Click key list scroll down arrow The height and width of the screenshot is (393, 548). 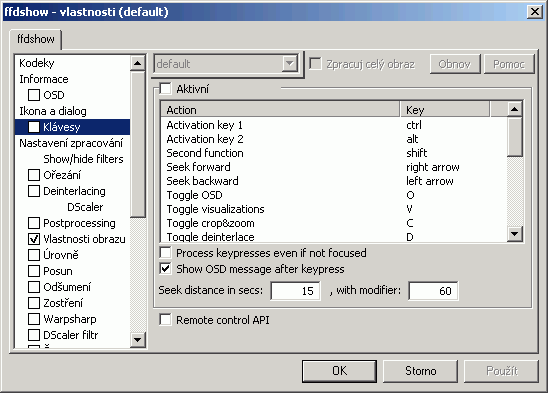click(514, 234)
